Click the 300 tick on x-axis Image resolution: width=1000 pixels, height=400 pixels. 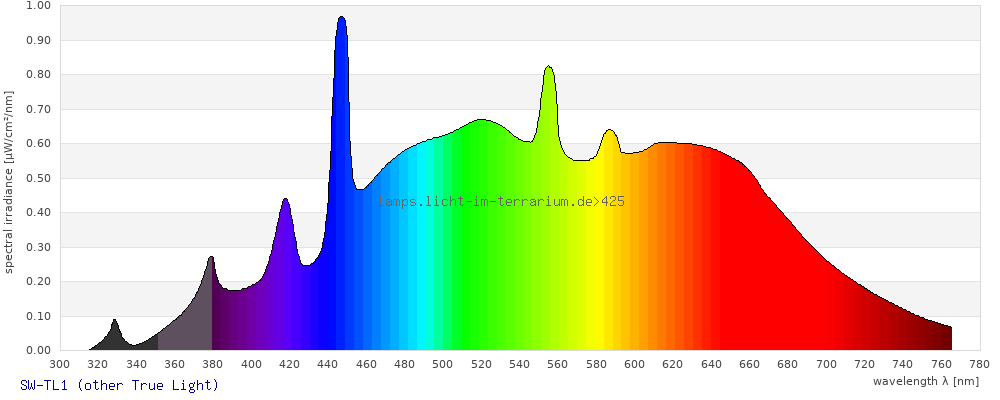60,364
